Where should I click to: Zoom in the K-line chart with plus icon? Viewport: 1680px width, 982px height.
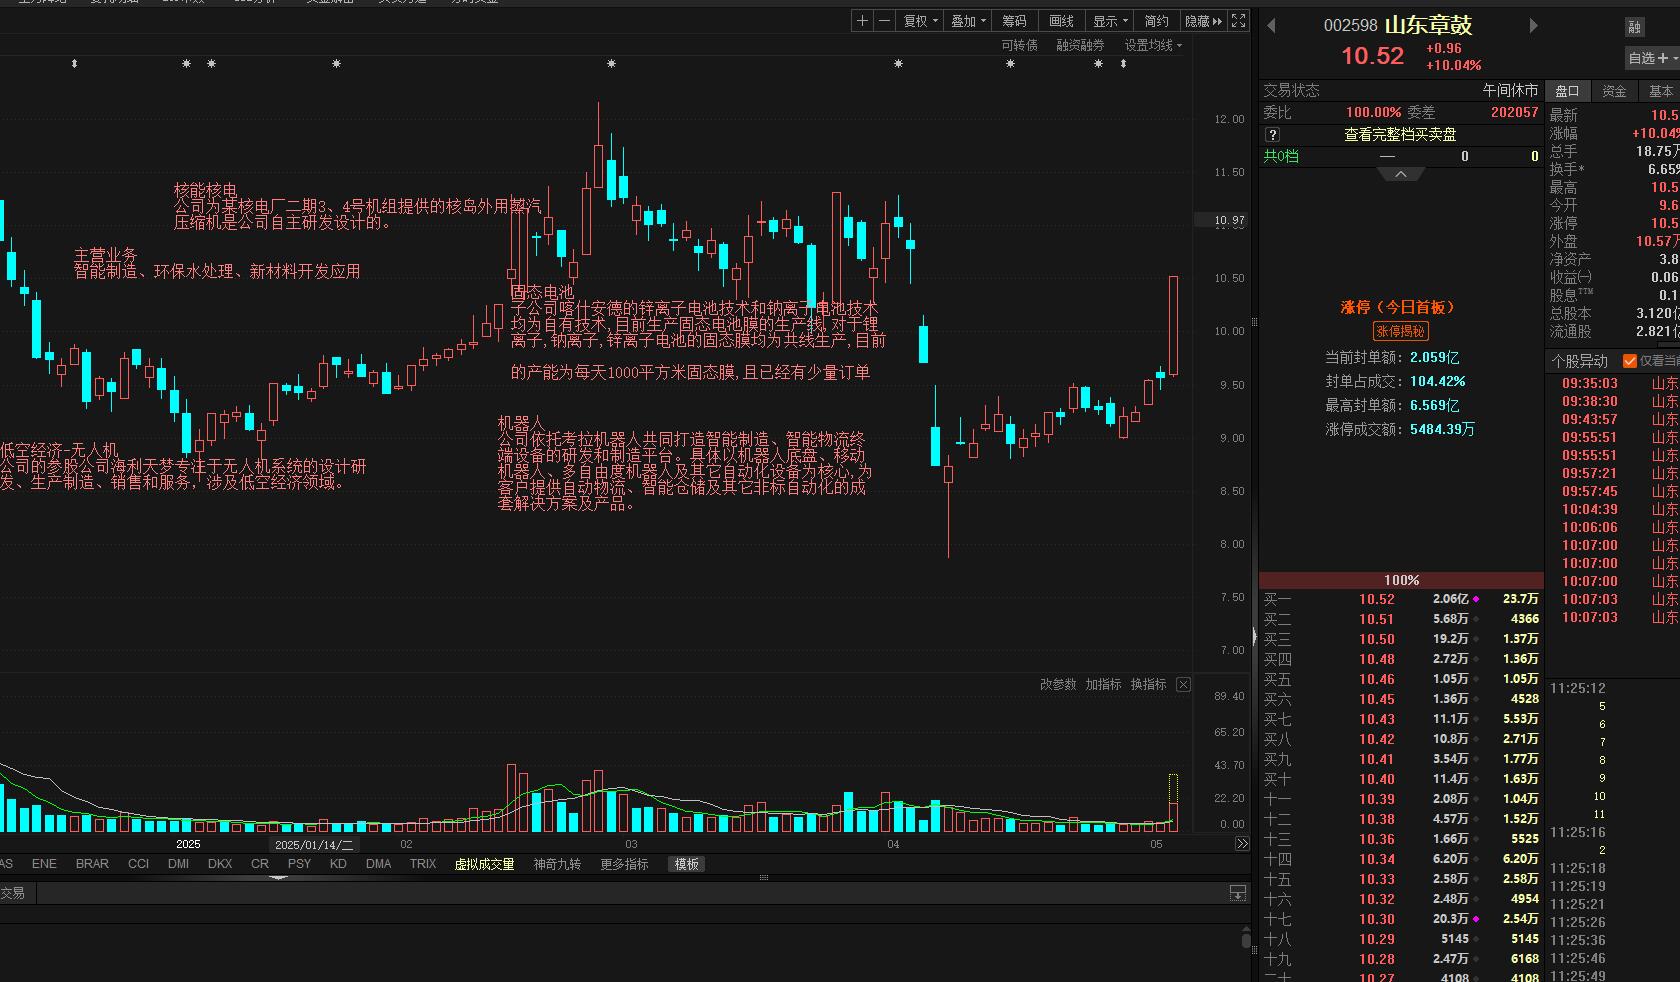tap(862, 21)
